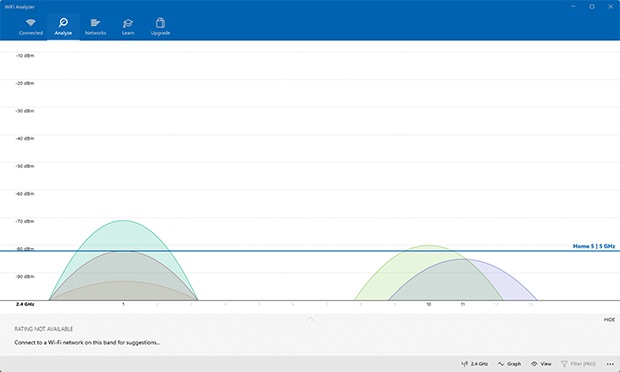The height and width of the screenshot is (372, 620).
Task: Select channel 10 on the axis
Action: pyautogui.click(x=428, y=304)
